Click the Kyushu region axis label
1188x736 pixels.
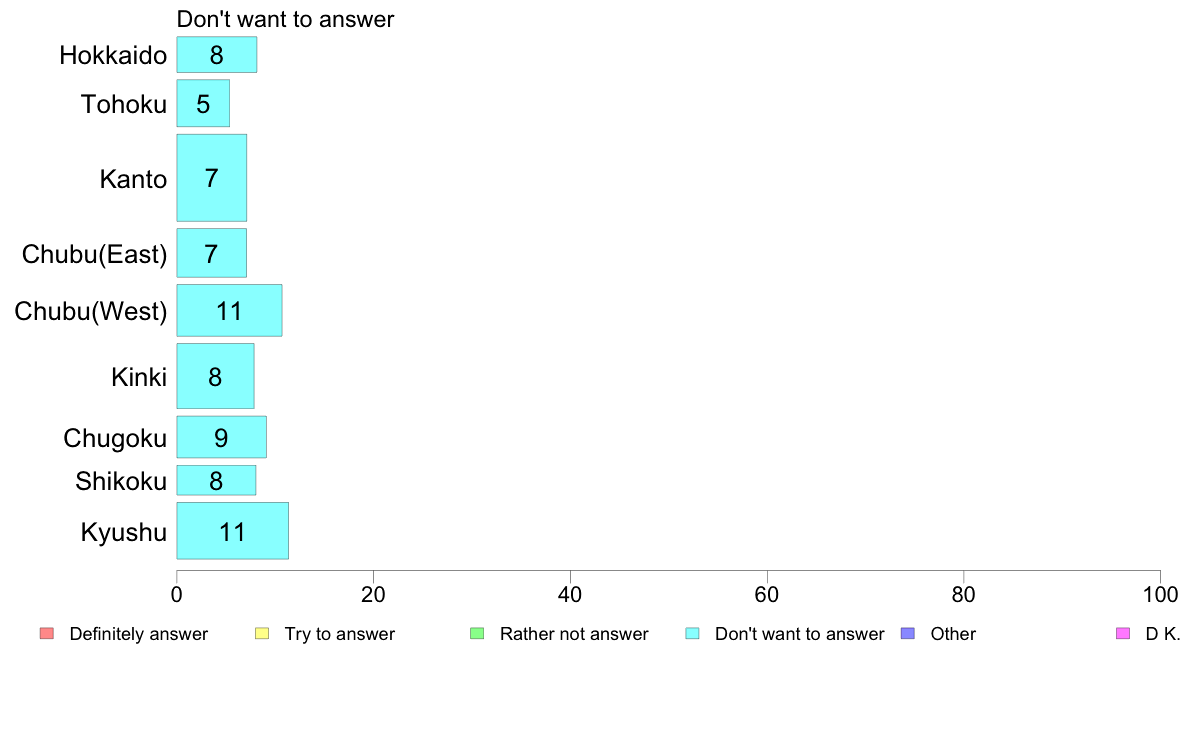point(123,532)
